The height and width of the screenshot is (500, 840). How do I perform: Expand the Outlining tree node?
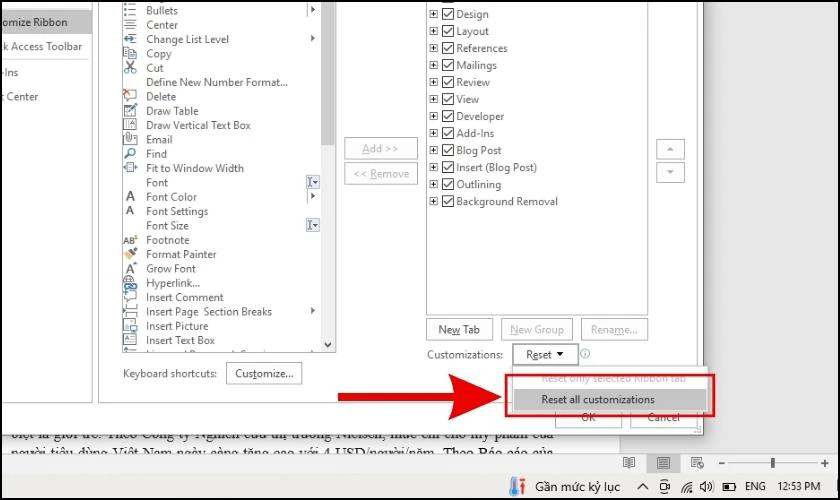point(433,184)
